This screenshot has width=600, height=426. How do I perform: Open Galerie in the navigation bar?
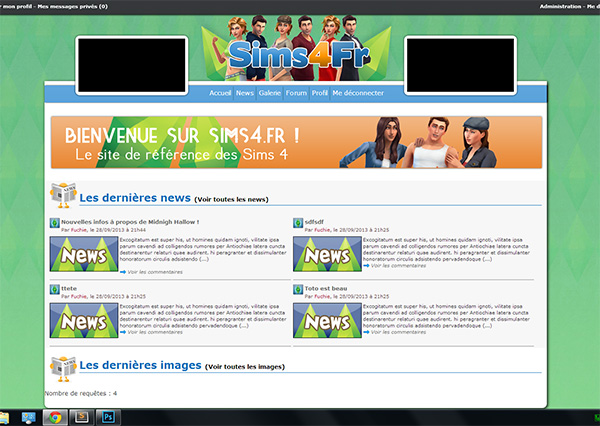click(x=270, y=93)
